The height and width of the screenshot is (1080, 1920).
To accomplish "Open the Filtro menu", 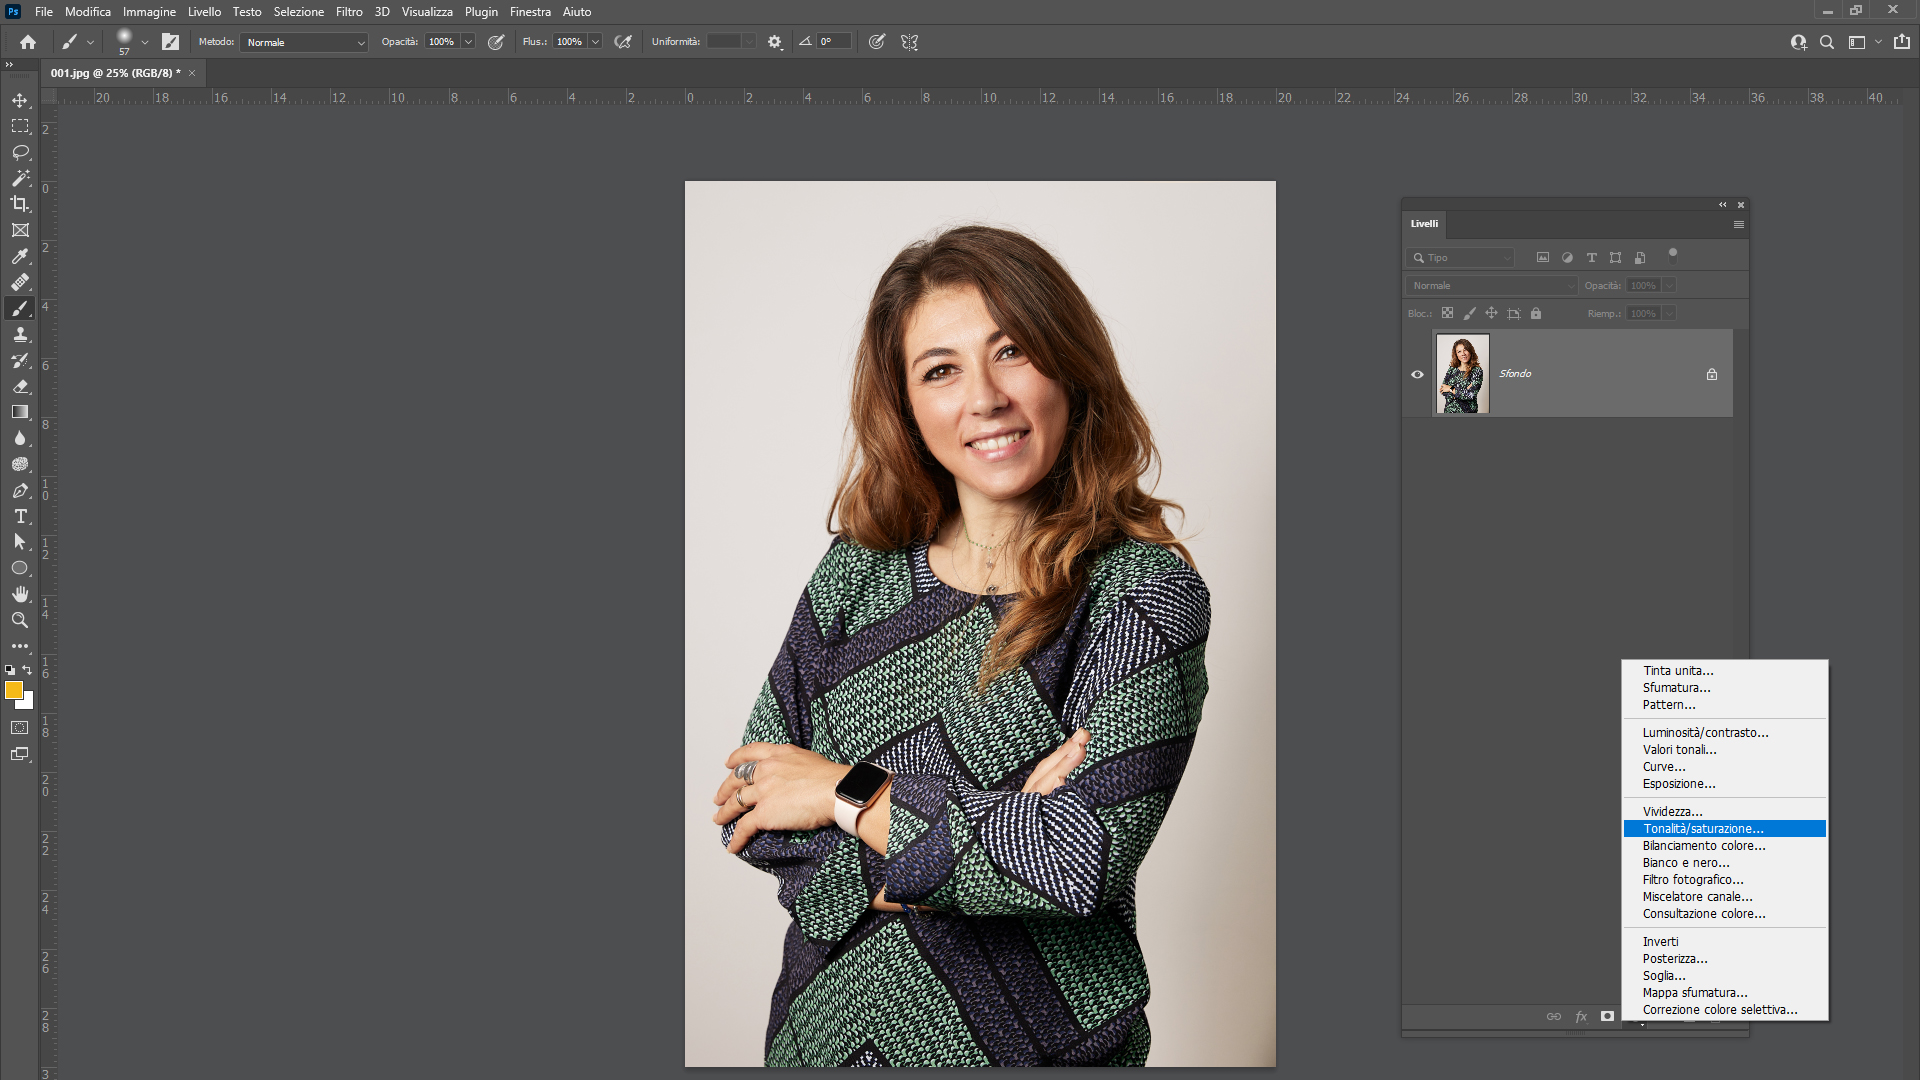I will pyautogui.click(x=349, y=12).
